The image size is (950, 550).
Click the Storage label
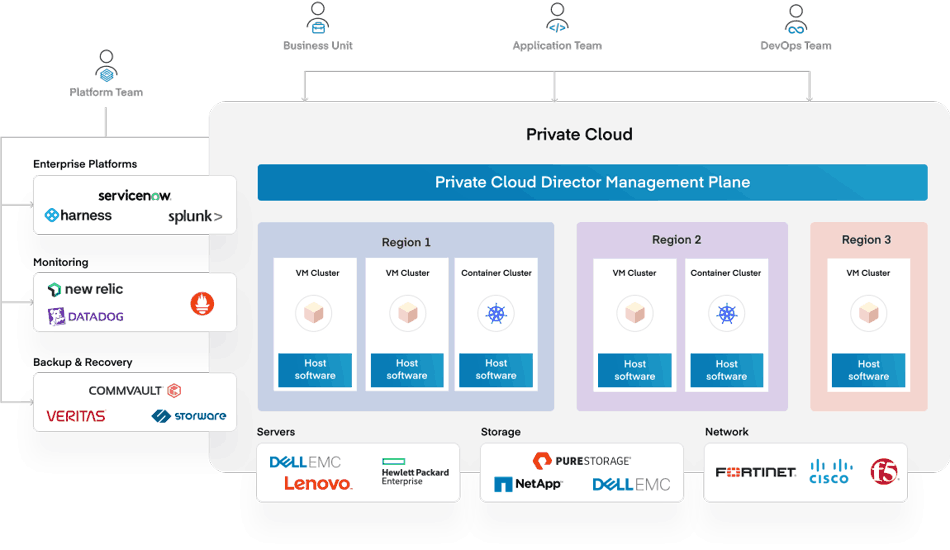[500, 432]
